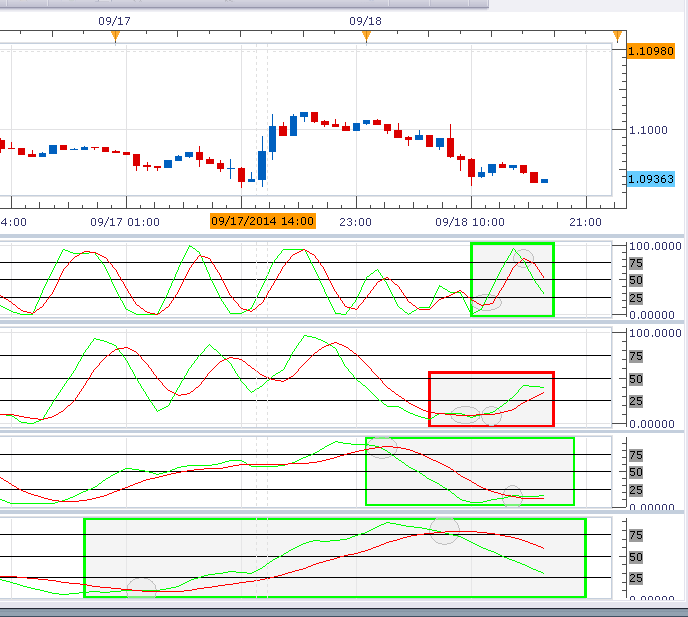This screenshot has height=617, width=688.
Task: Click the 75 level label in top indicator panel
Action: click(636, 263)
